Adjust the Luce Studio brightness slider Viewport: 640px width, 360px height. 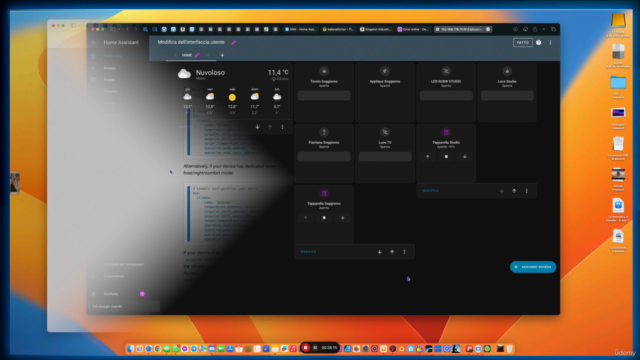[507, 96]
